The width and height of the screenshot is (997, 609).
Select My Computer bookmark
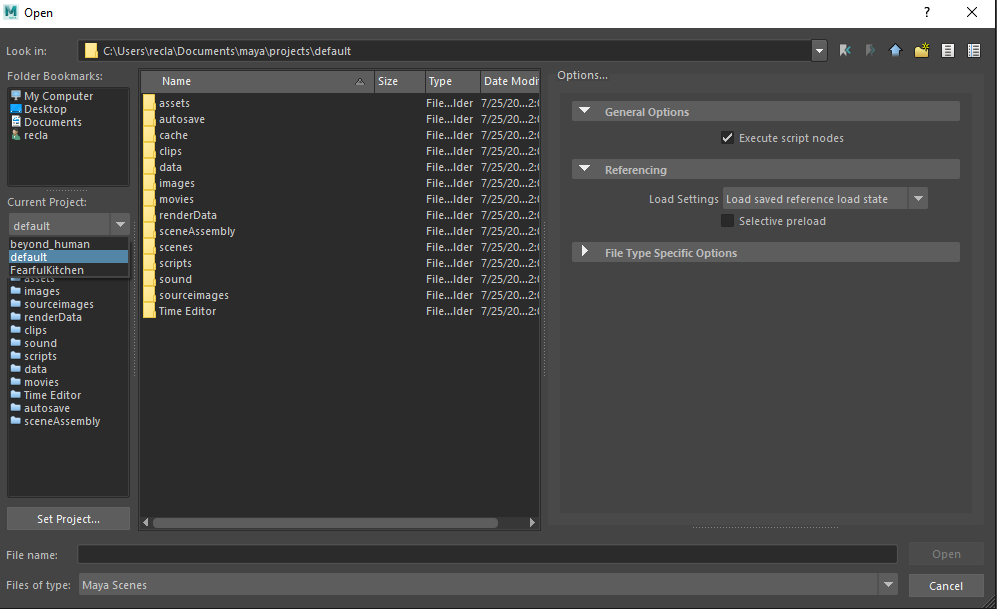[52, 96]
